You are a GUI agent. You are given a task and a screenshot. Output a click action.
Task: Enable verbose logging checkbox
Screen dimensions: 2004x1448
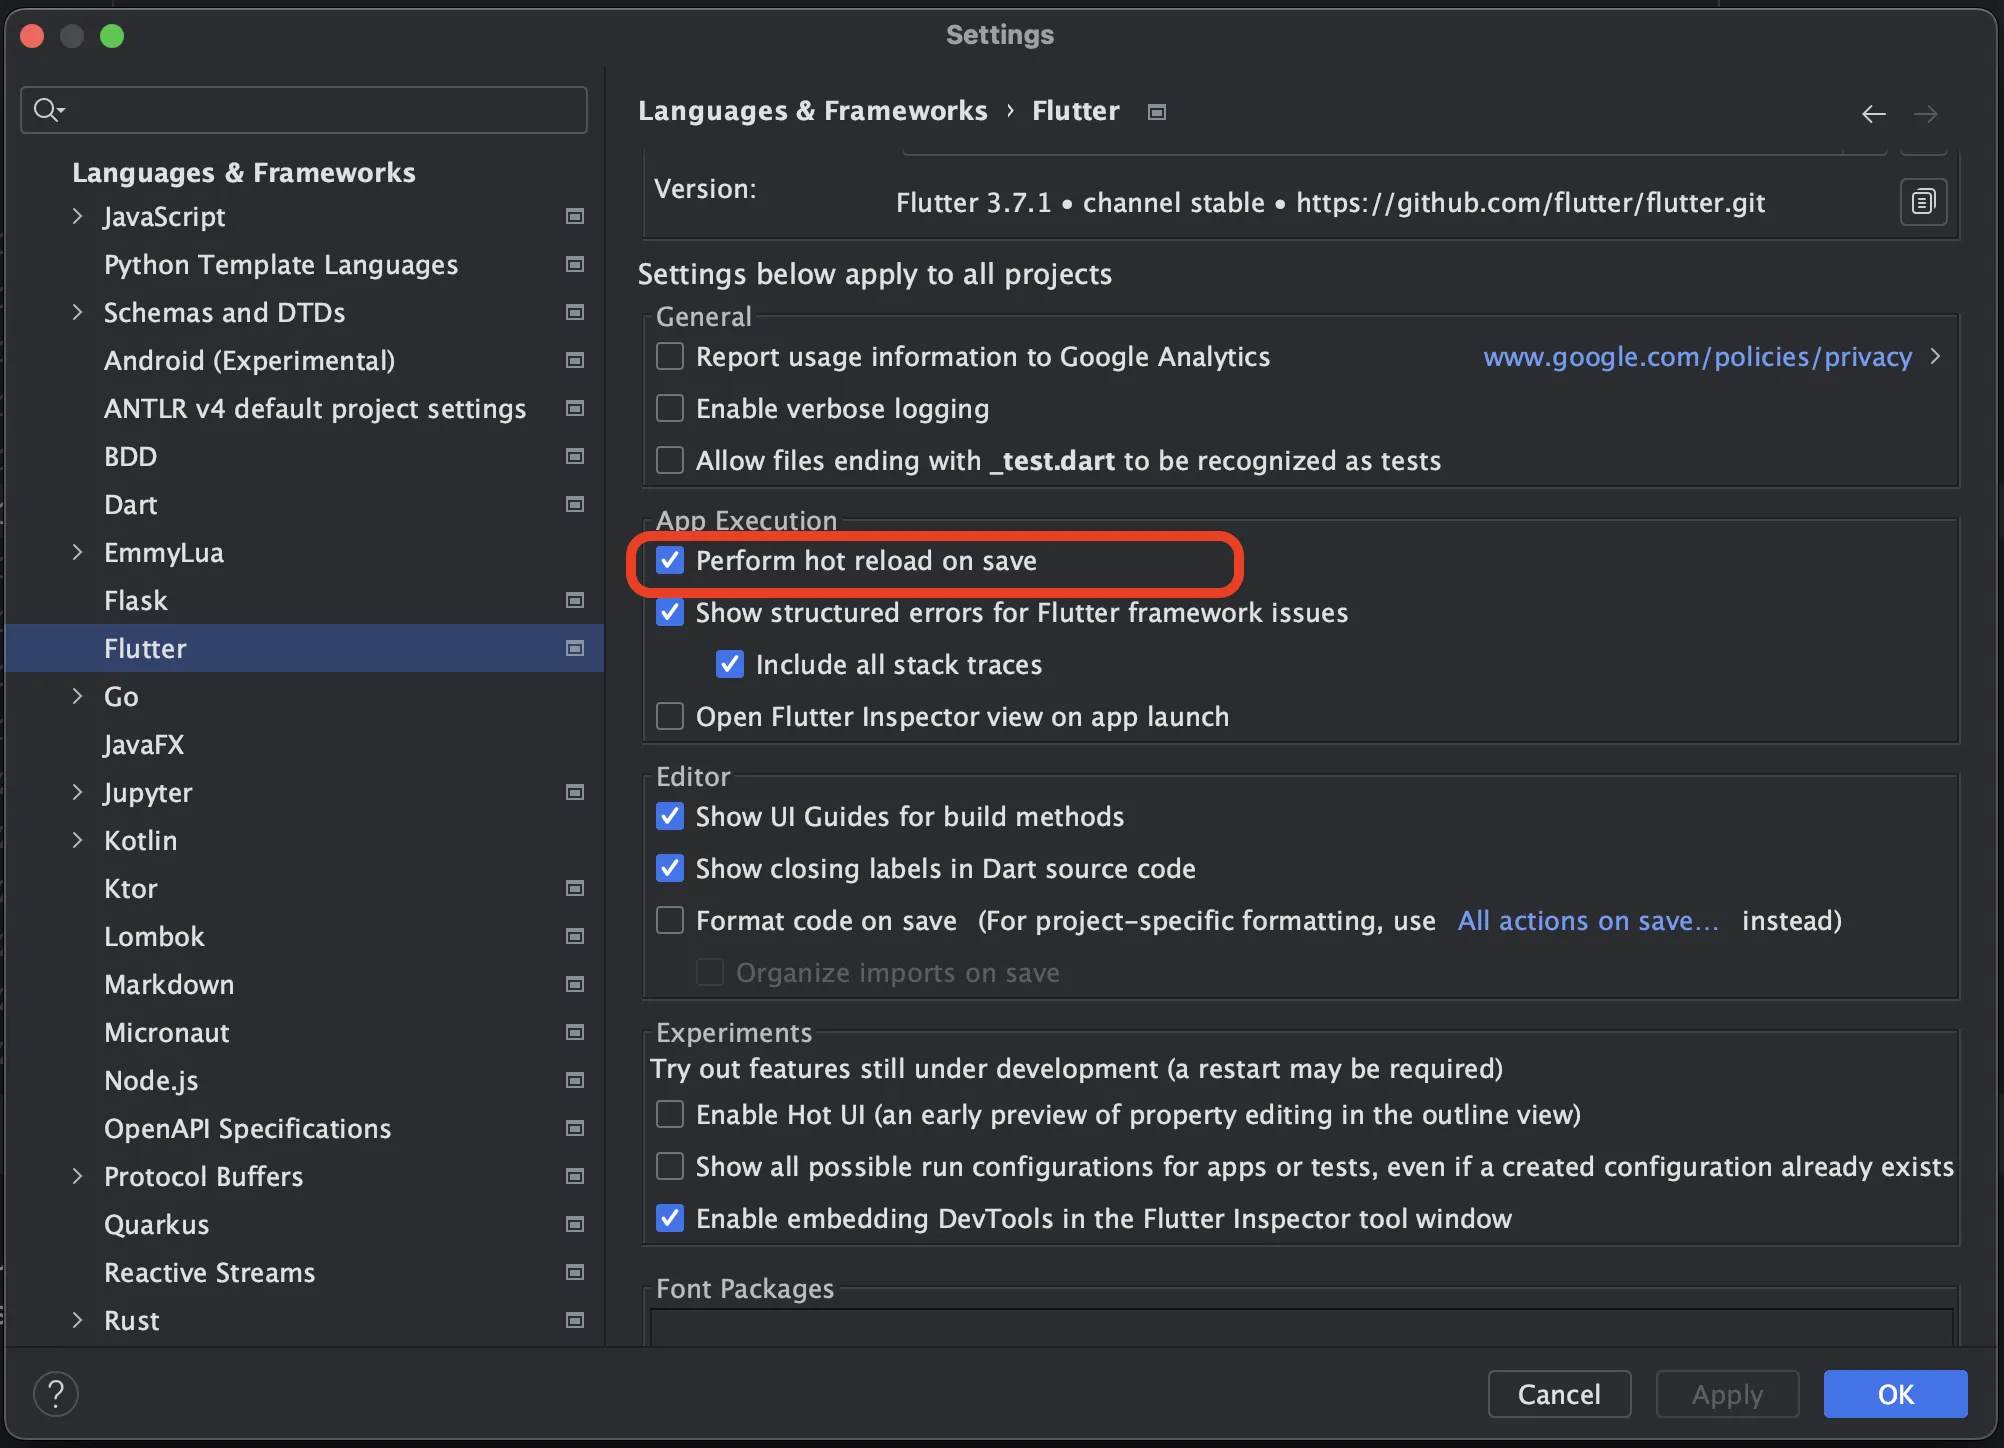click(x=670, y=409)
